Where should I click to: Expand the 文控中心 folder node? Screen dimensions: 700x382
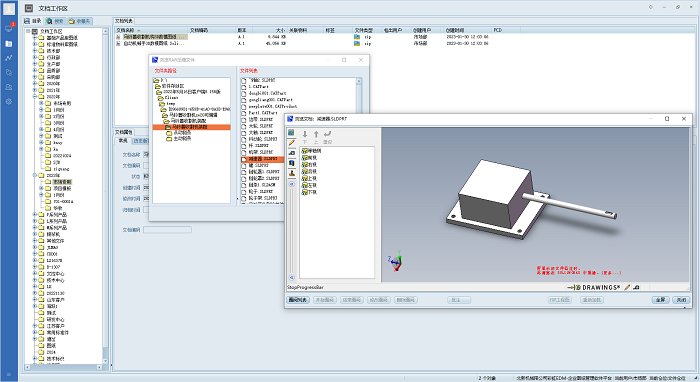(35, 274)
